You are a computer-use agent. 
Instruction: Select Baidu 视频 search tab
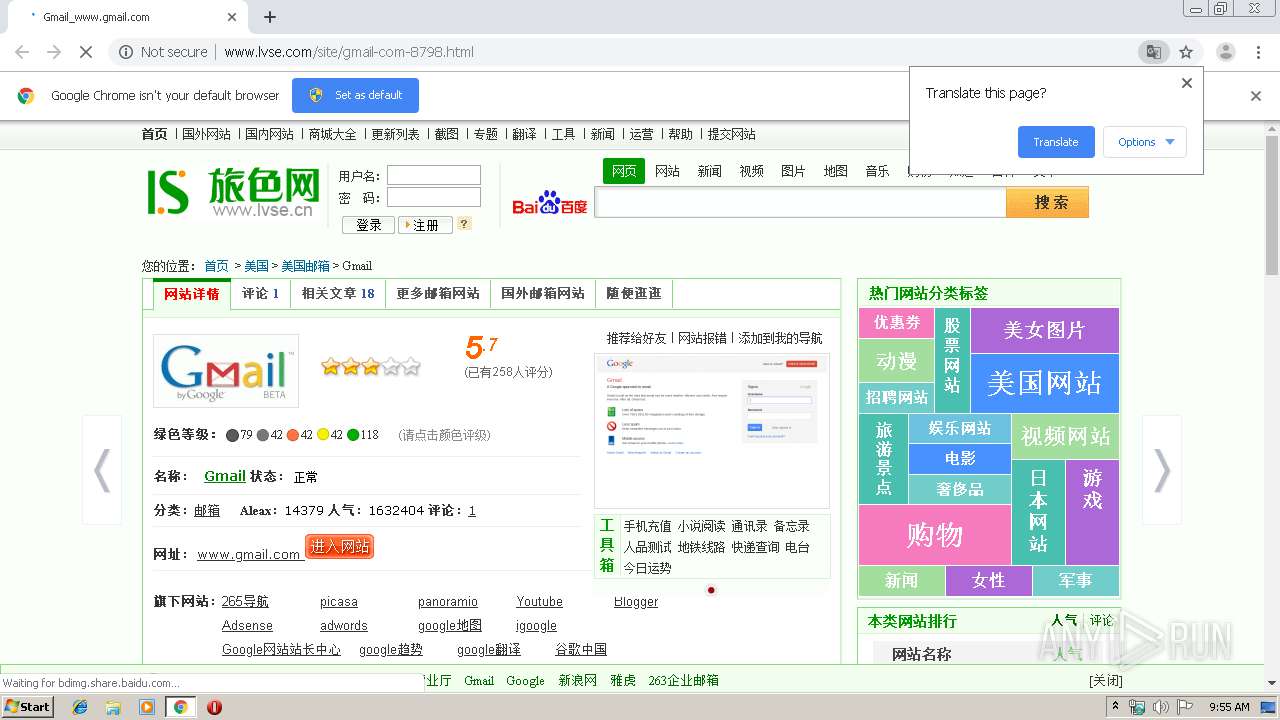pyautogui.click(x=751, y=171)
